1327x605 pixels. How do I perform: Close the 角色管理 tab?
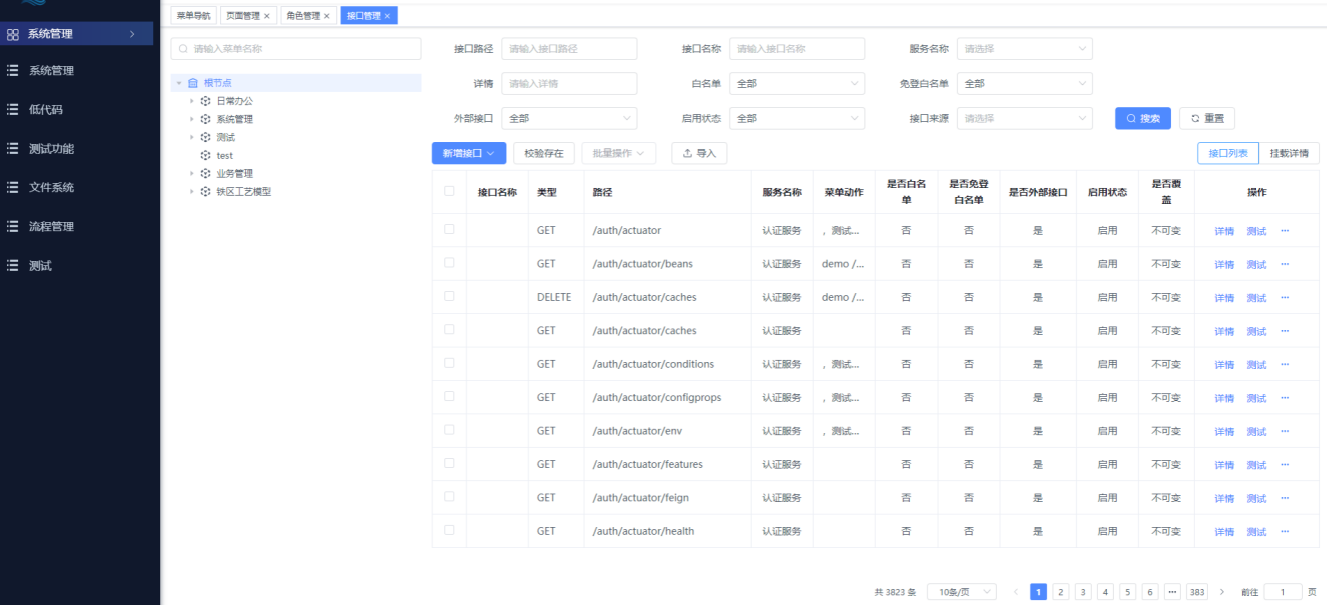pos(327,16)
